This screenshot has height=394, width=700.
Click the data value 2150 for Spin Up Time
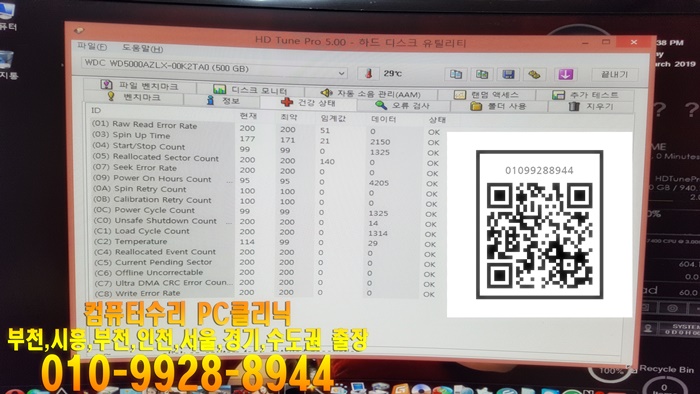pos(380,142)
